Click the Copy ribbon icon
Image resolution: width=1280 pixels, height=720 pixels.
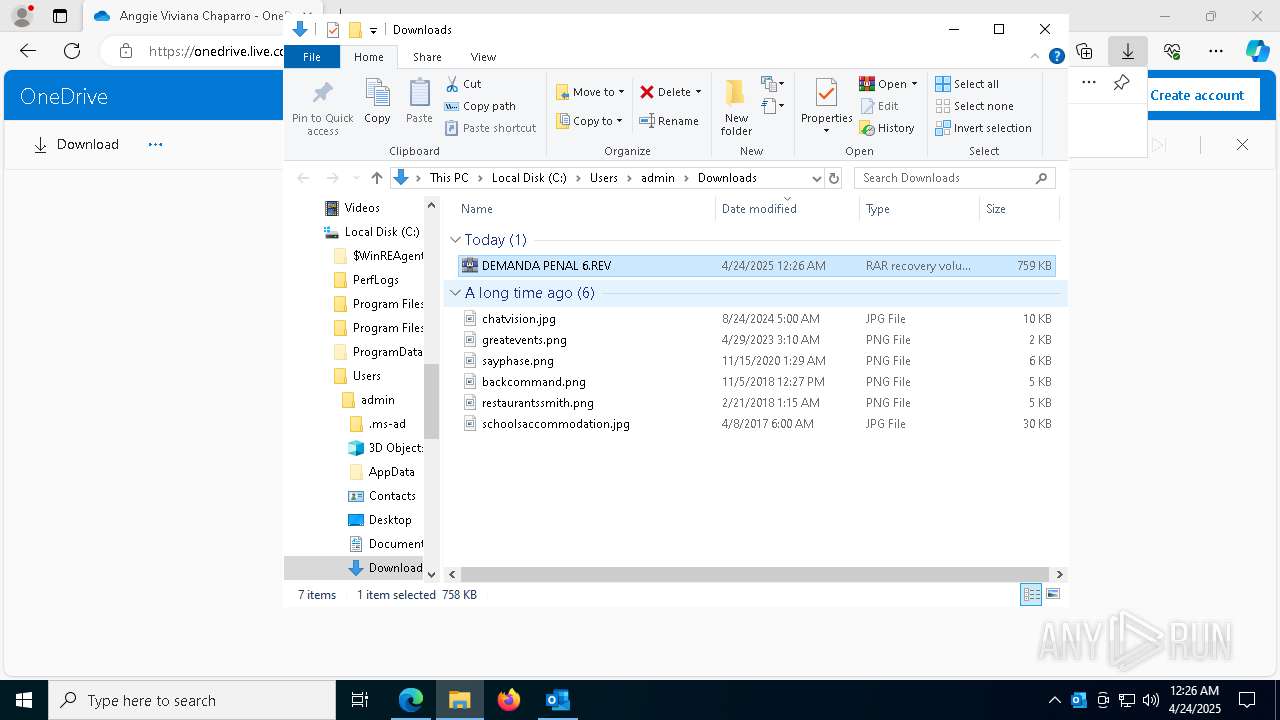point(377,102)
